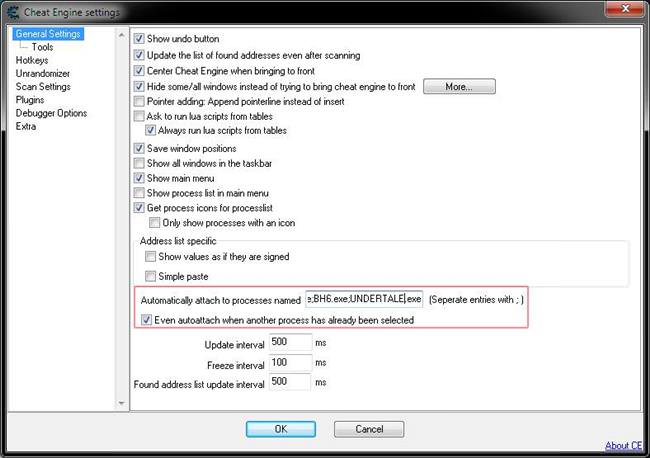The image size is (650, 458).
Task: Check Only show processes with an icon
Action: [x=154, y=223]
